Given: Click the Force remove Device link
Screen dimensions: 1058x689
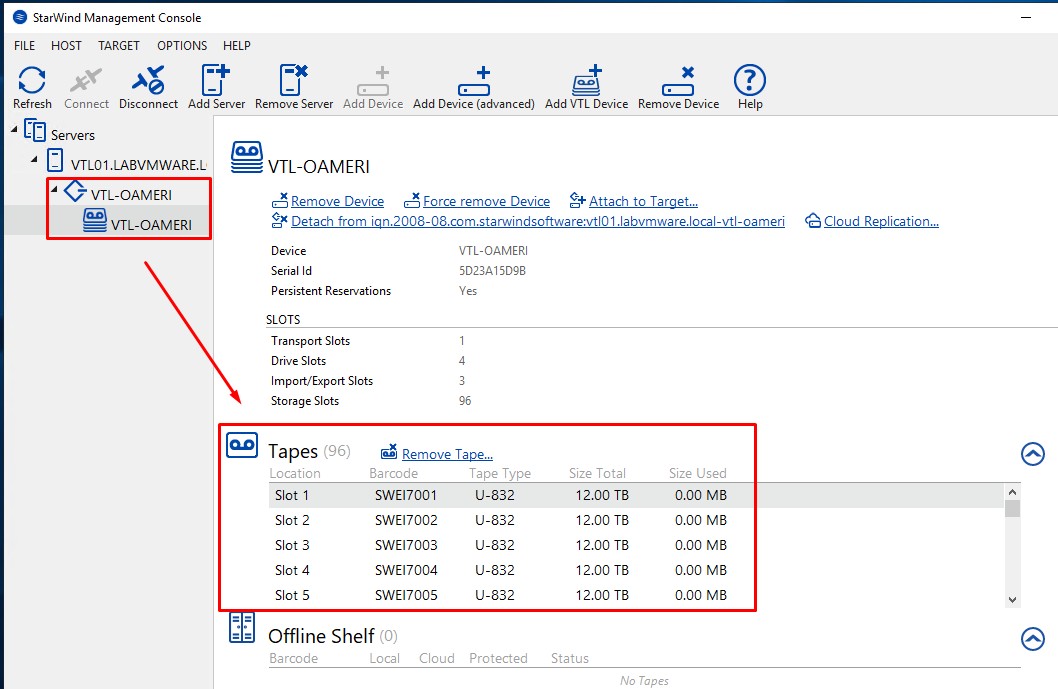Looking at the screenshot, I should [486, 201].
